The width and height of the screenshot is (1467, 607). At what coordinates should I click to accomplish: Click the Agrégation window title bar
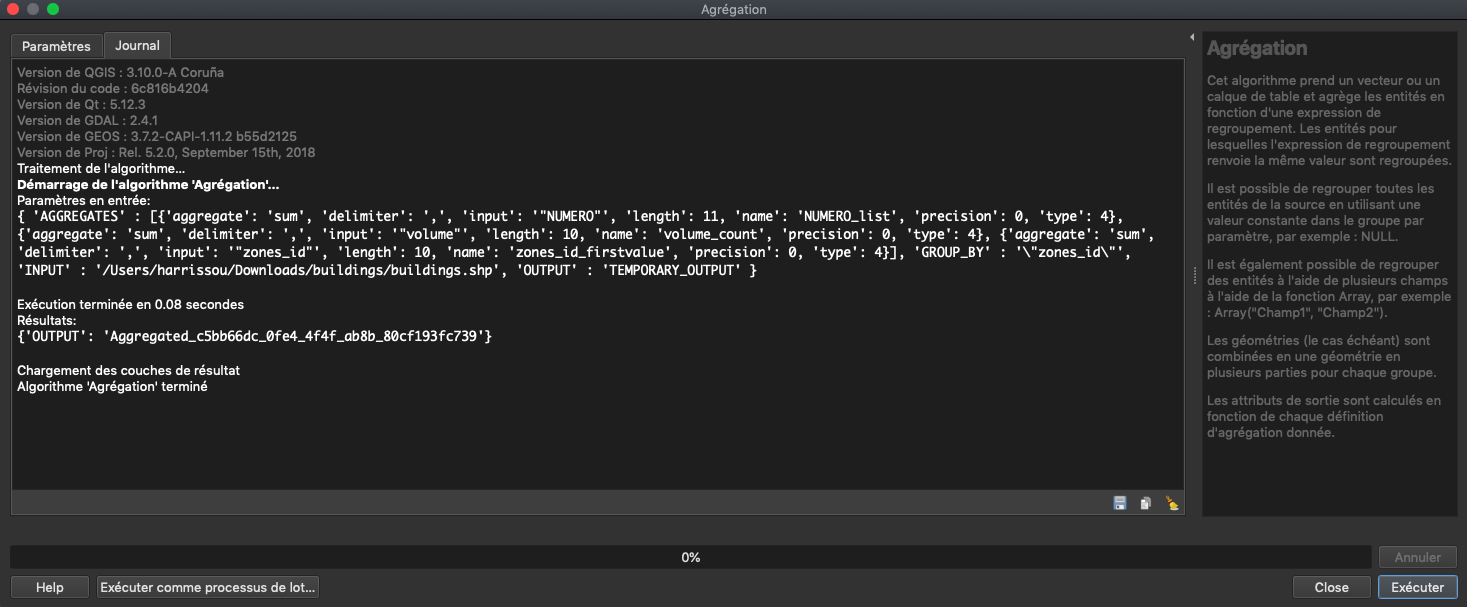pyautogui.click(x=733, y=9)
